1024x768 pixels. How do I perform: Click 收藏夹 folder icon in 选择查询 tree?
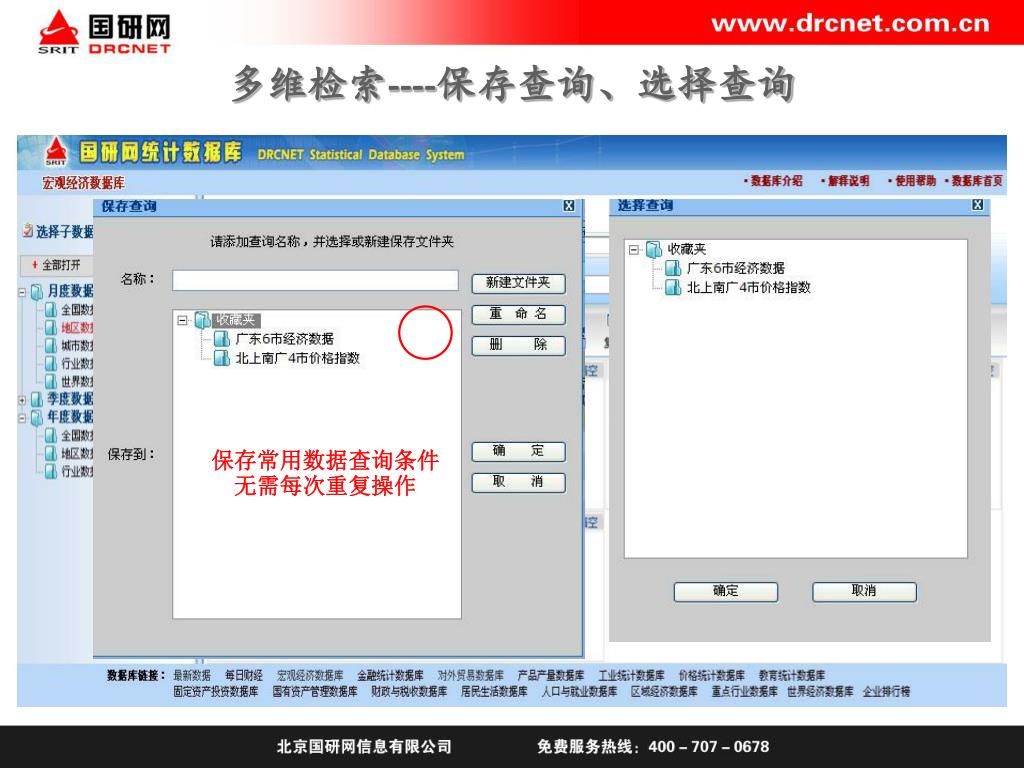coord(654,249)
